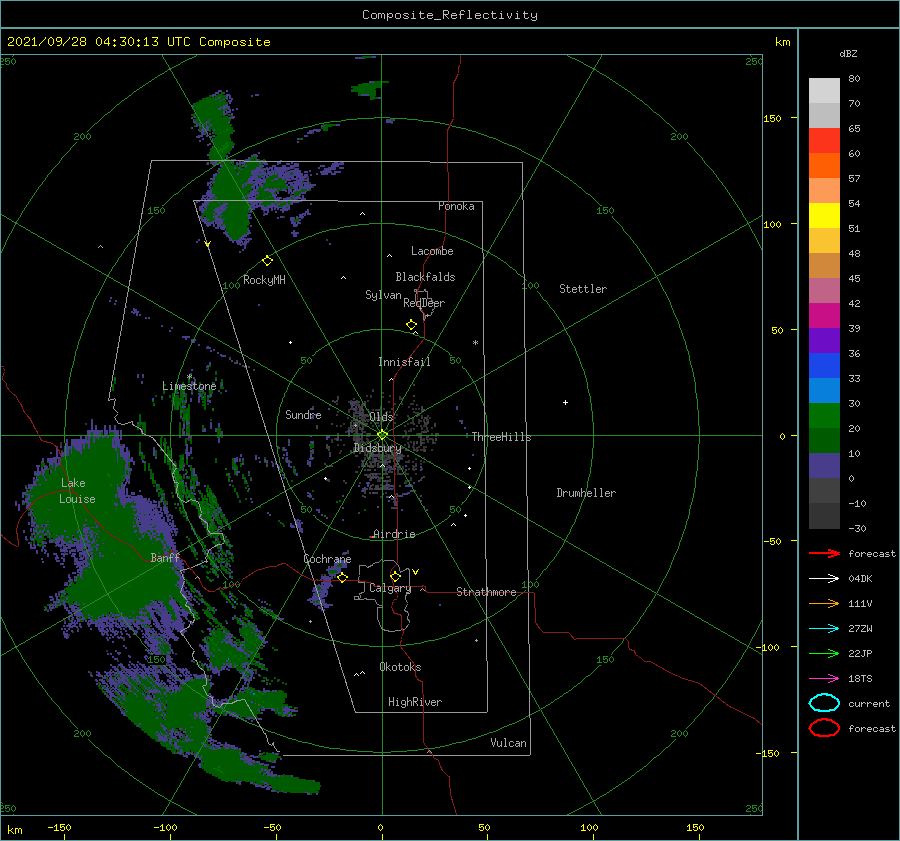Select the 65 dBZ red color swatch
The width and height of the screenshot is (900, 841).
click(824, 141)
